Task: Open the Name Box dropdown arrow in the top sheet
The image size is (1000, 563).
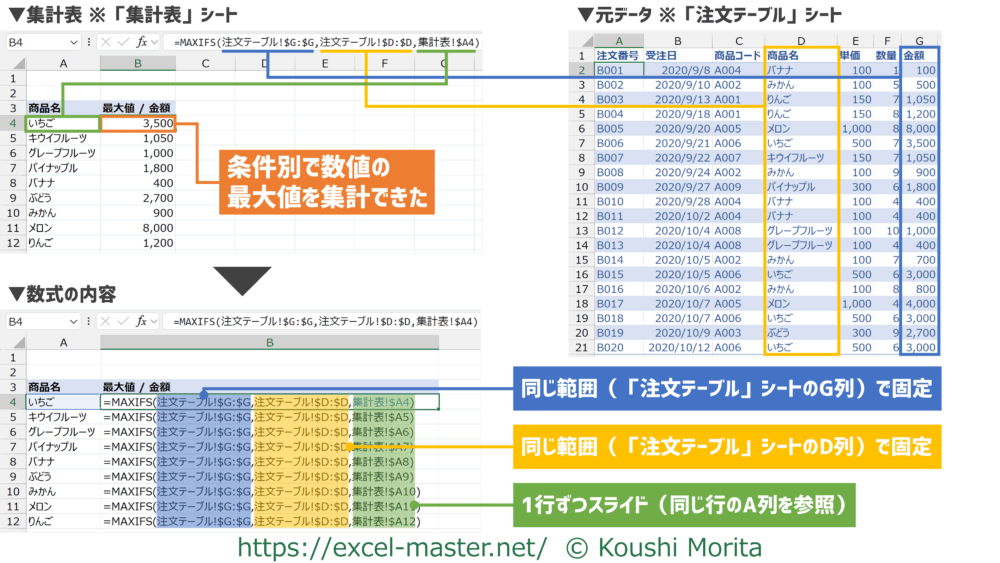Action: (x=74, y=43)
